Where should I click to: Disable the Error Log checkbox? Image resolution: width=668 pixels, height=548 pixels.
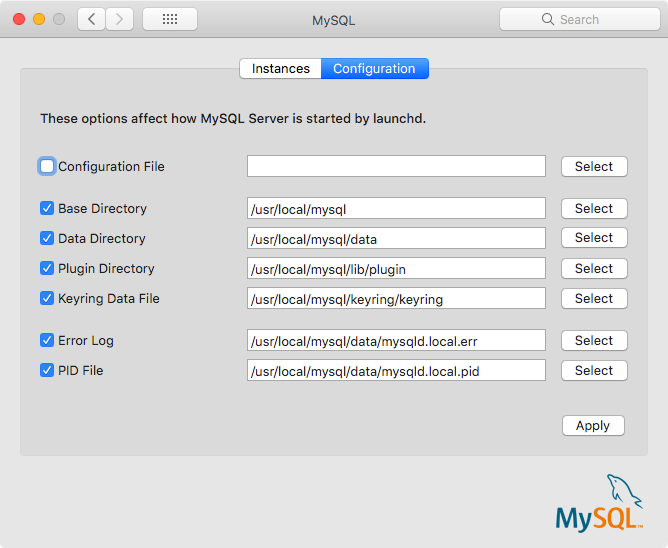pyautogui.click(x=47, y=340)
